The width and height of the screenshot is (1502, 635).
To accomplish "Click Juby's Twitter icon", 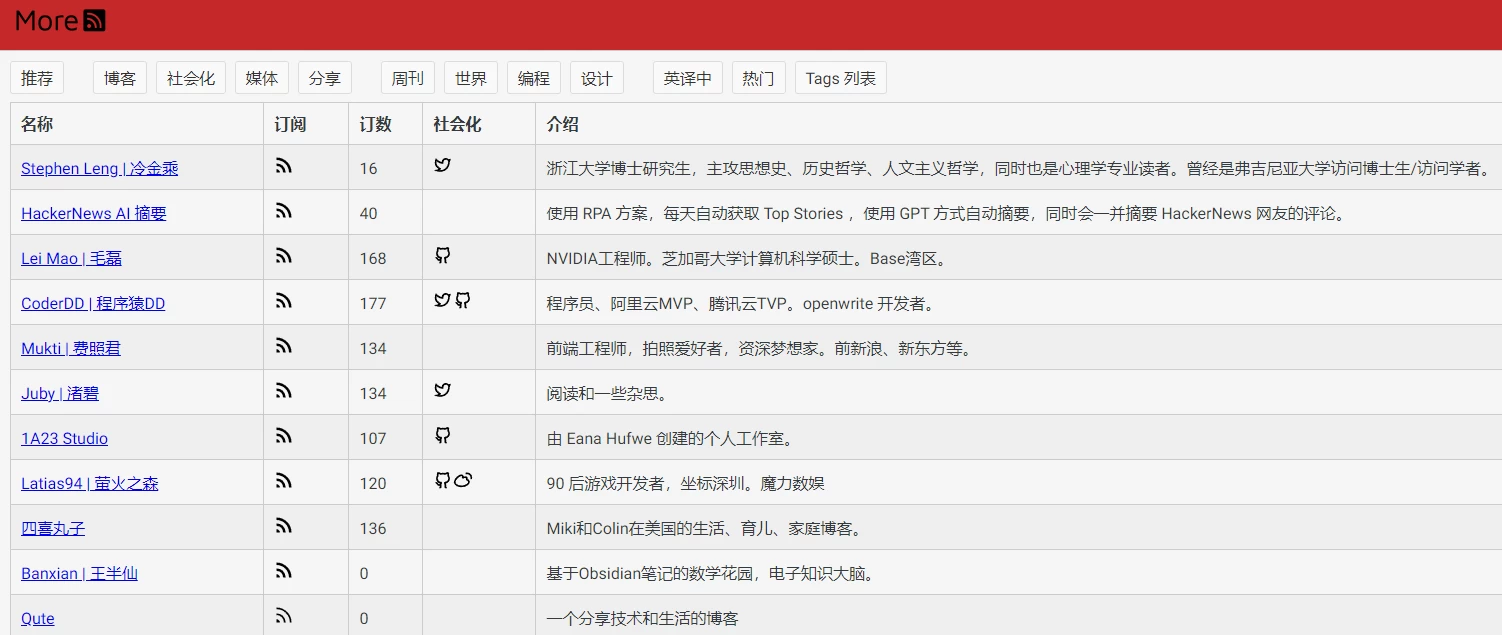I will click(x=442, y=391).
